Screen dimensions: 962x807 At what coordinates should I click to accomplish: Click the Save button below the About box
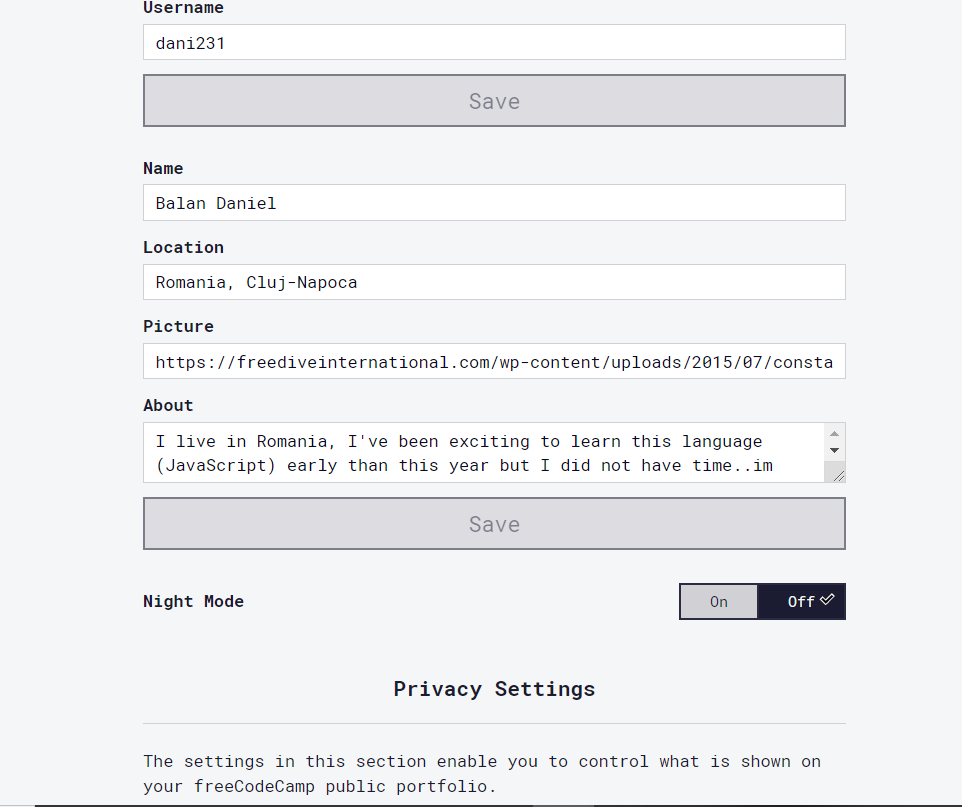(x=494, y=523)
